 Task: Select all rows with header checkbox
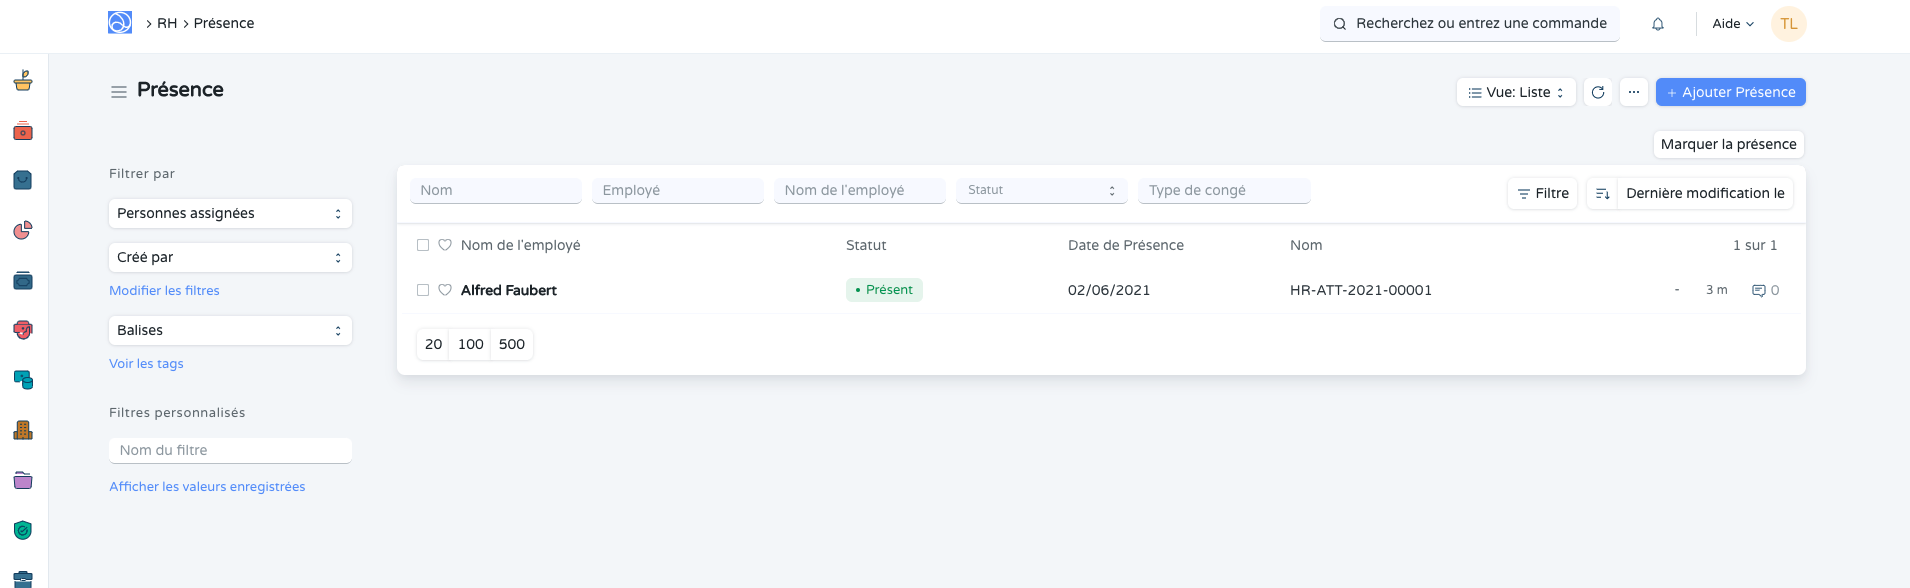coord(423,245)
